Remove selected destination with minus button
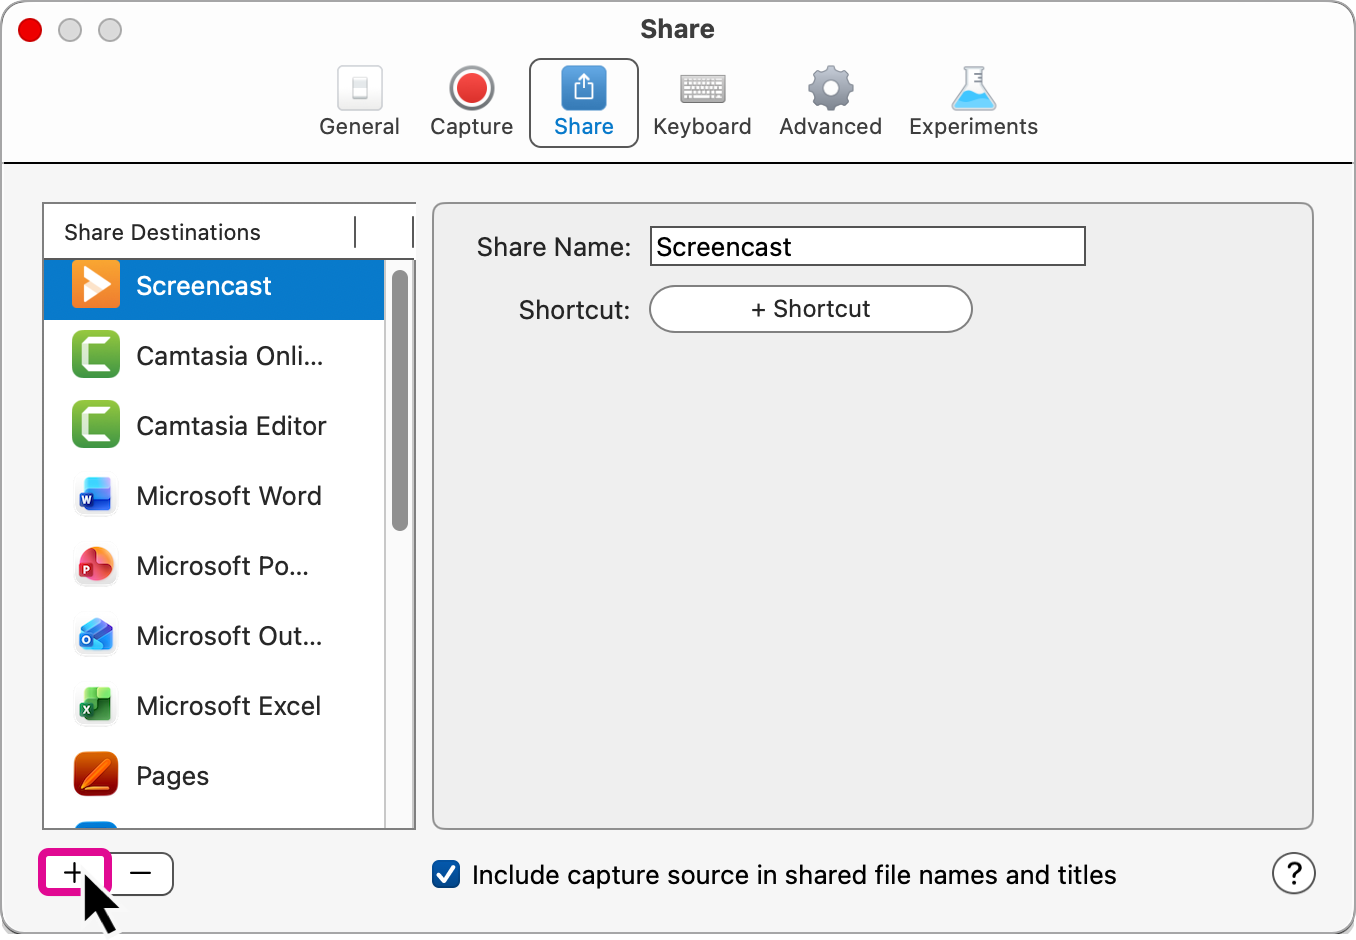The height and width of the screenshot is (940, 1356). pyautogui.click(x=141, y=873)
